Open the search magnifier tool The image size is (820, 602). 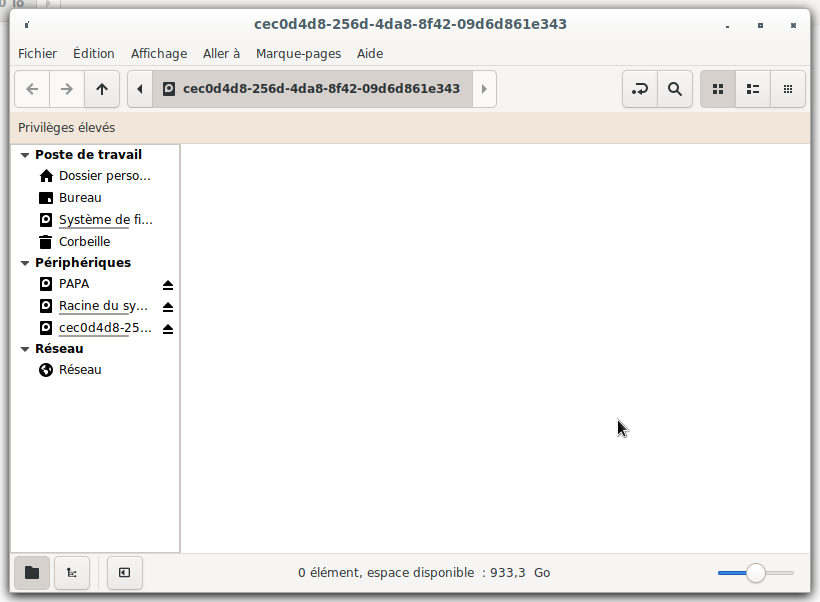pyautogui.click(x=675, y=89)
